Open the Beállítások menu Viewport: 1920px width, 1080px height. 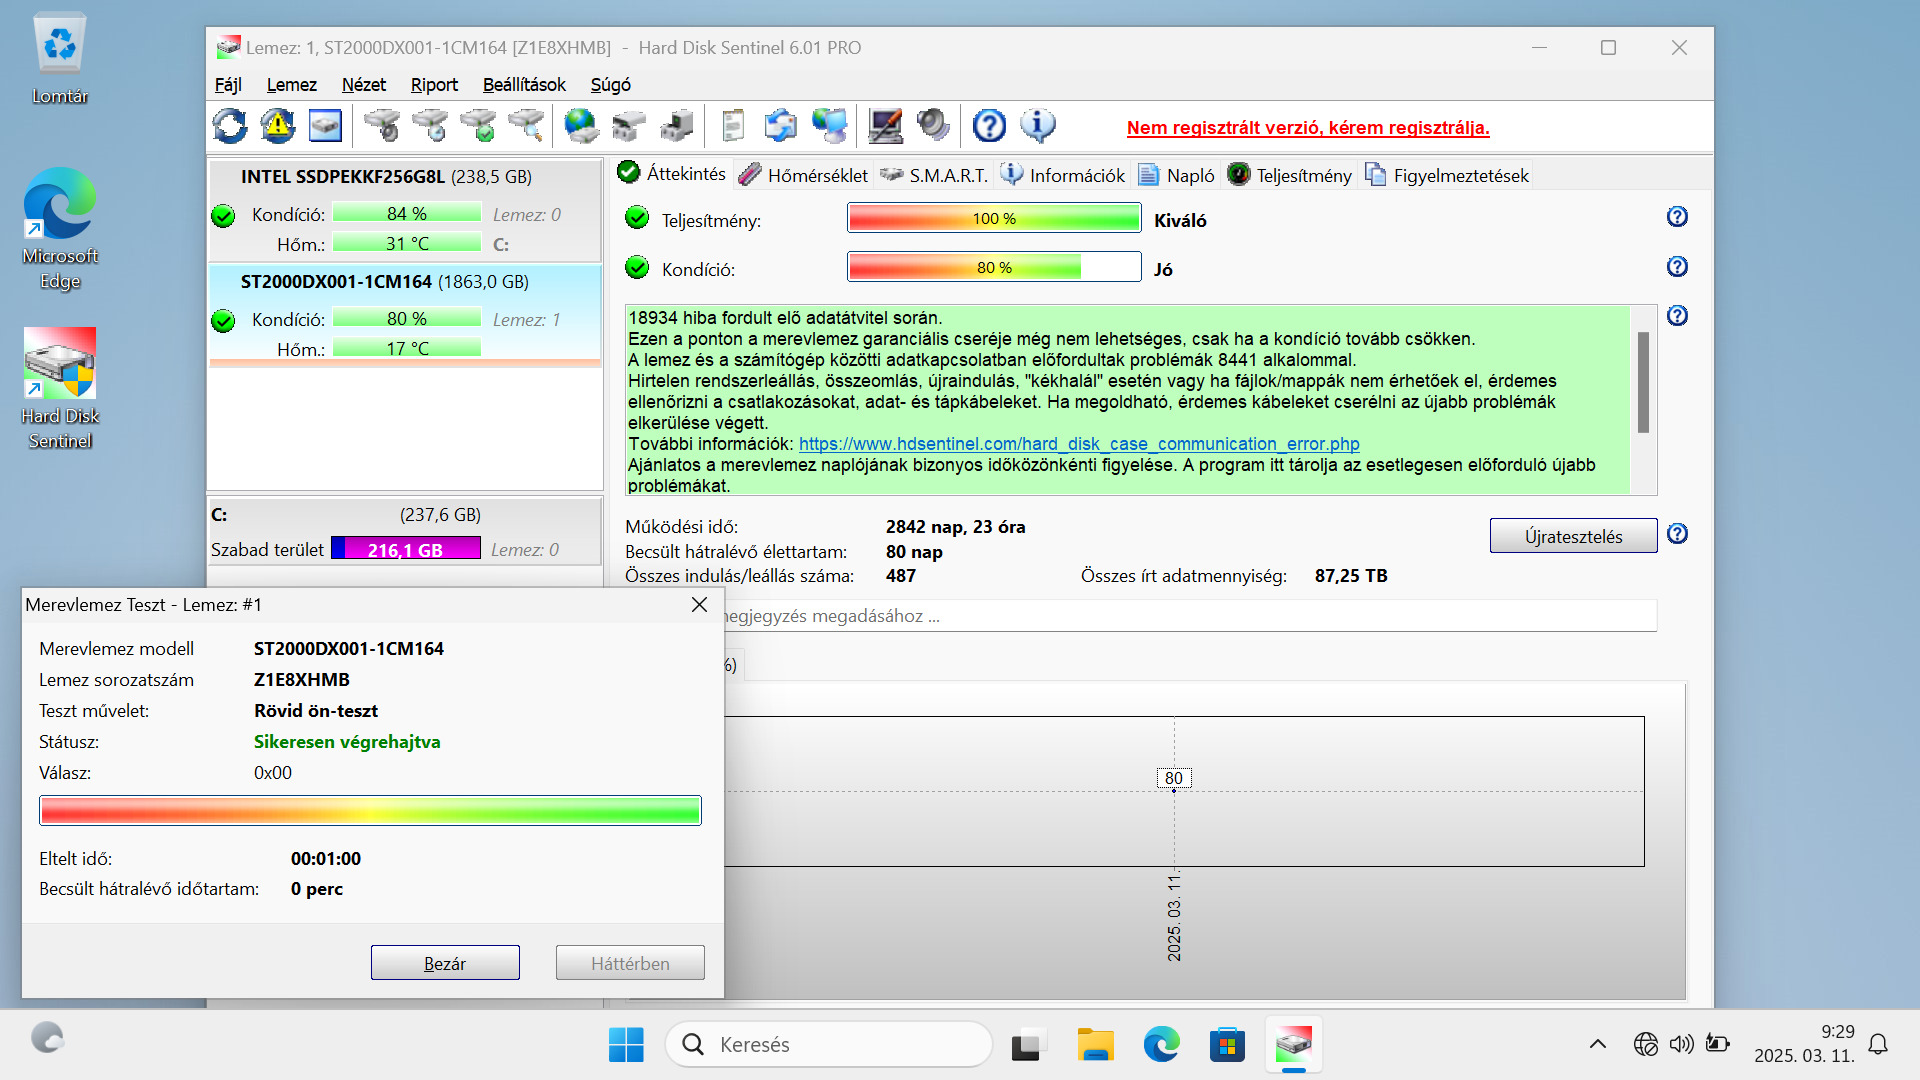pyautogui.click(x=523, y=85)
